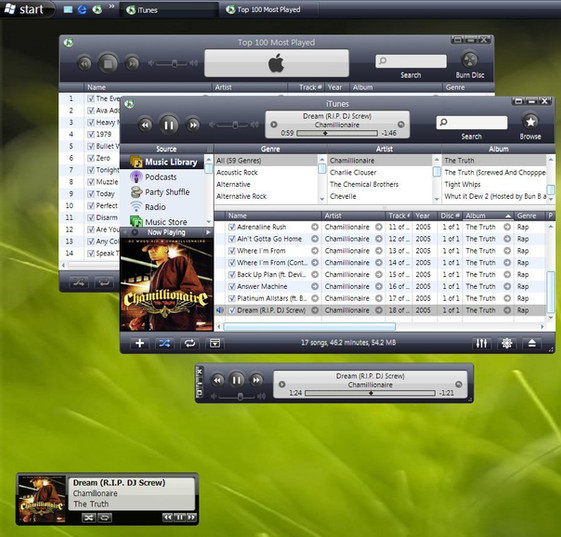Toggle shuffle in the main iTunes bottom bar
This screenshot has width=561, height=537.
point(165,343)
